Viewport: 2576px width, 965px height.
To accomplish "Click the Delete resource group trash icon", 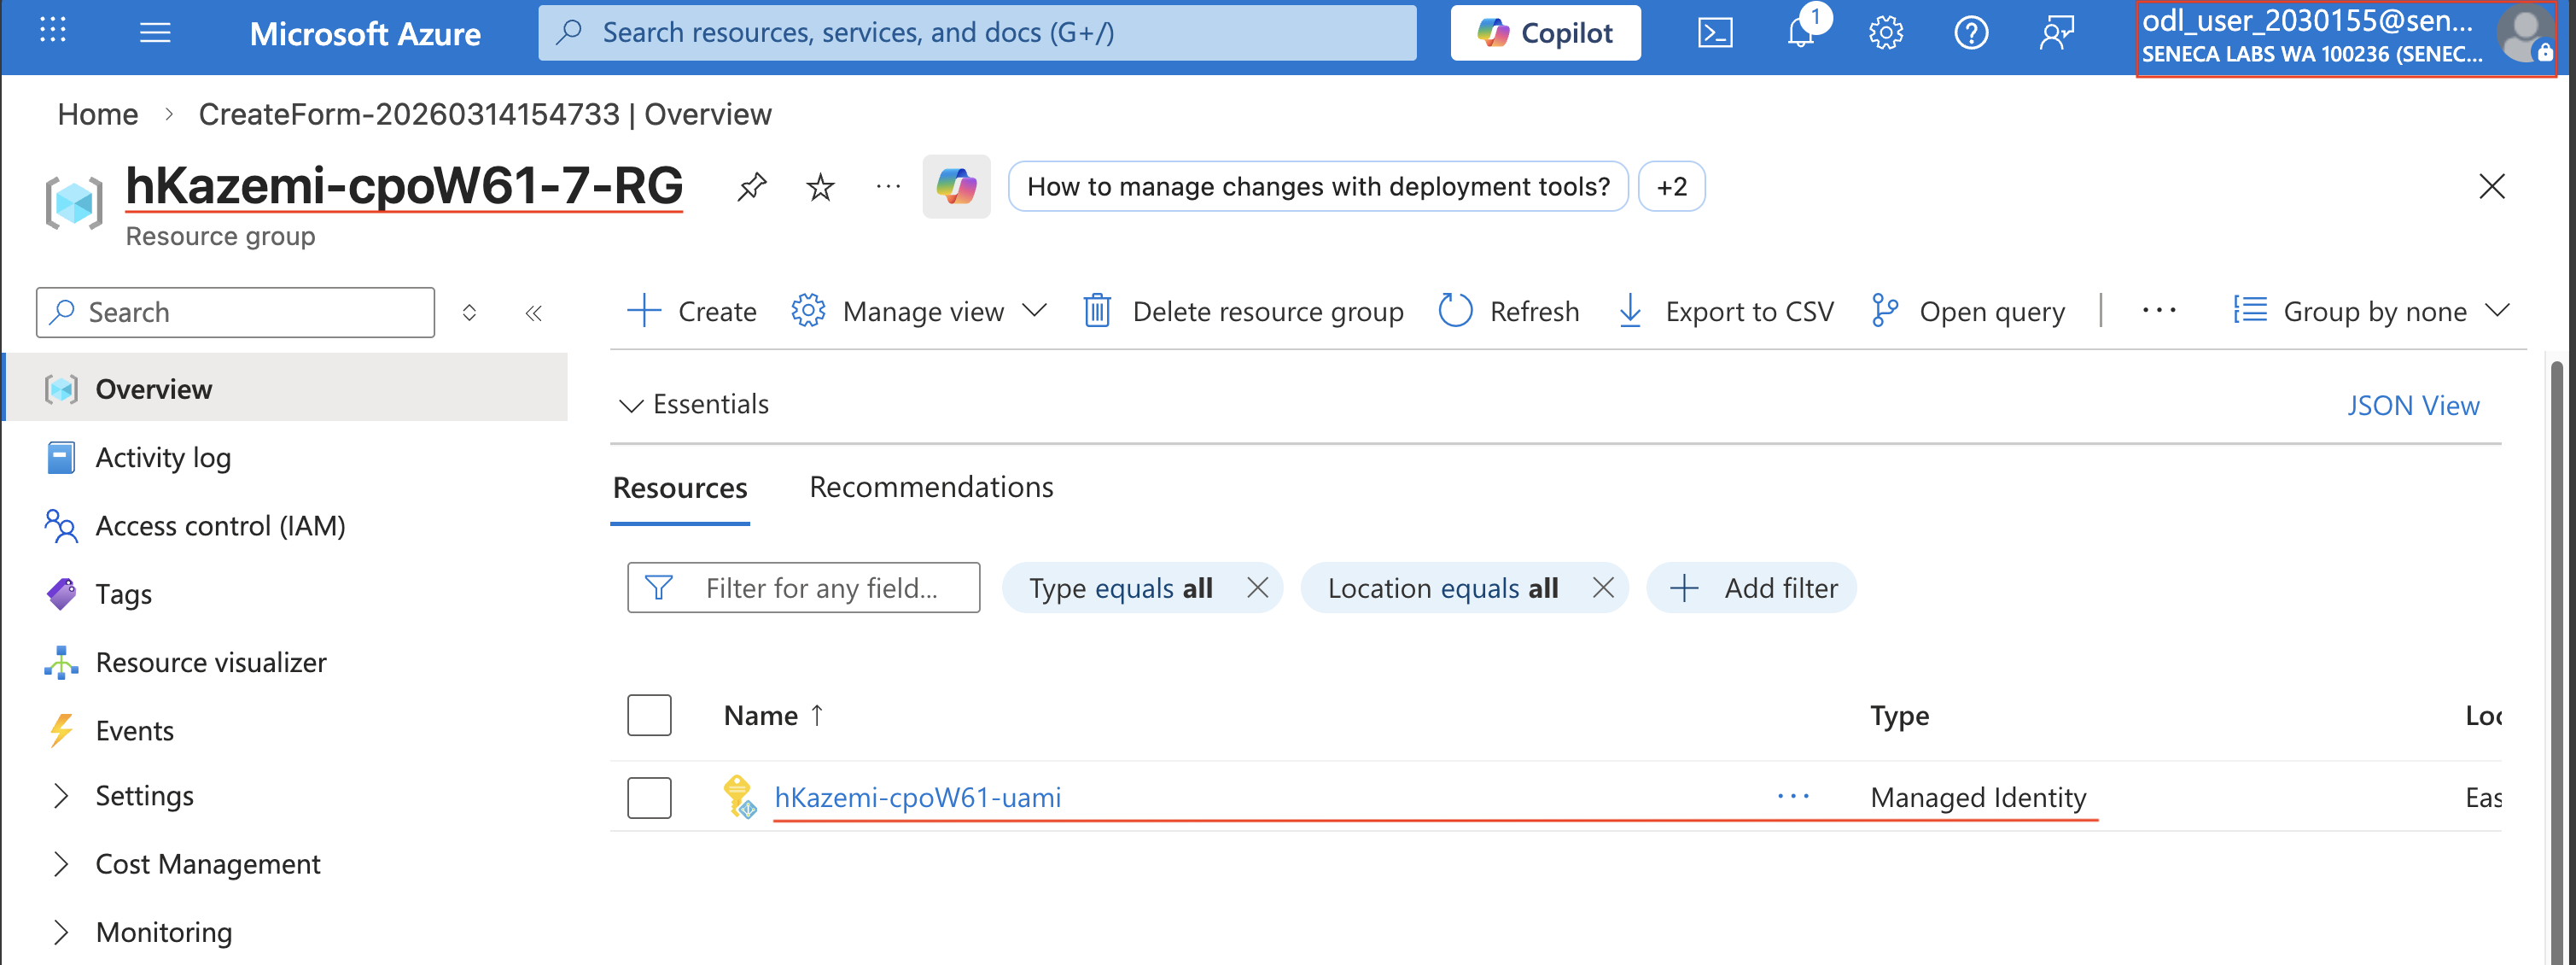I will click(1097, 311).
